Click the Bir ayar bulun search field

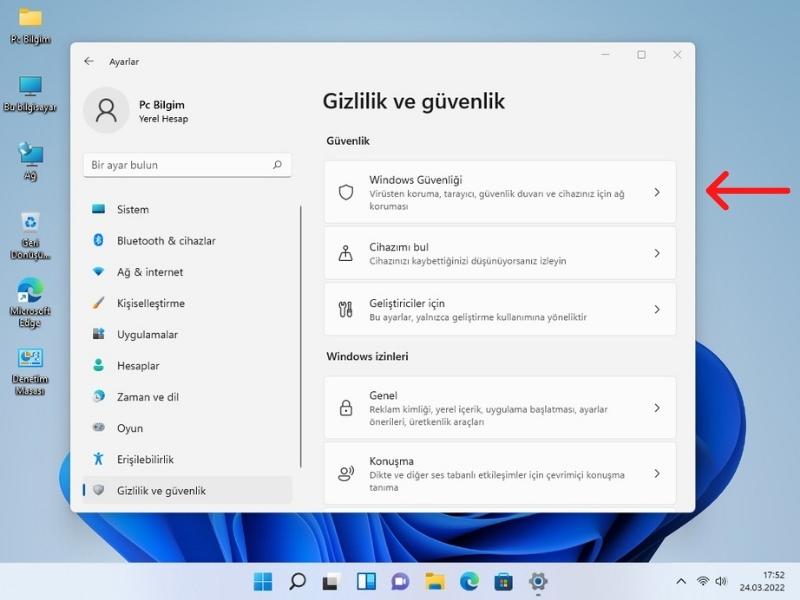tap(187, 165)
